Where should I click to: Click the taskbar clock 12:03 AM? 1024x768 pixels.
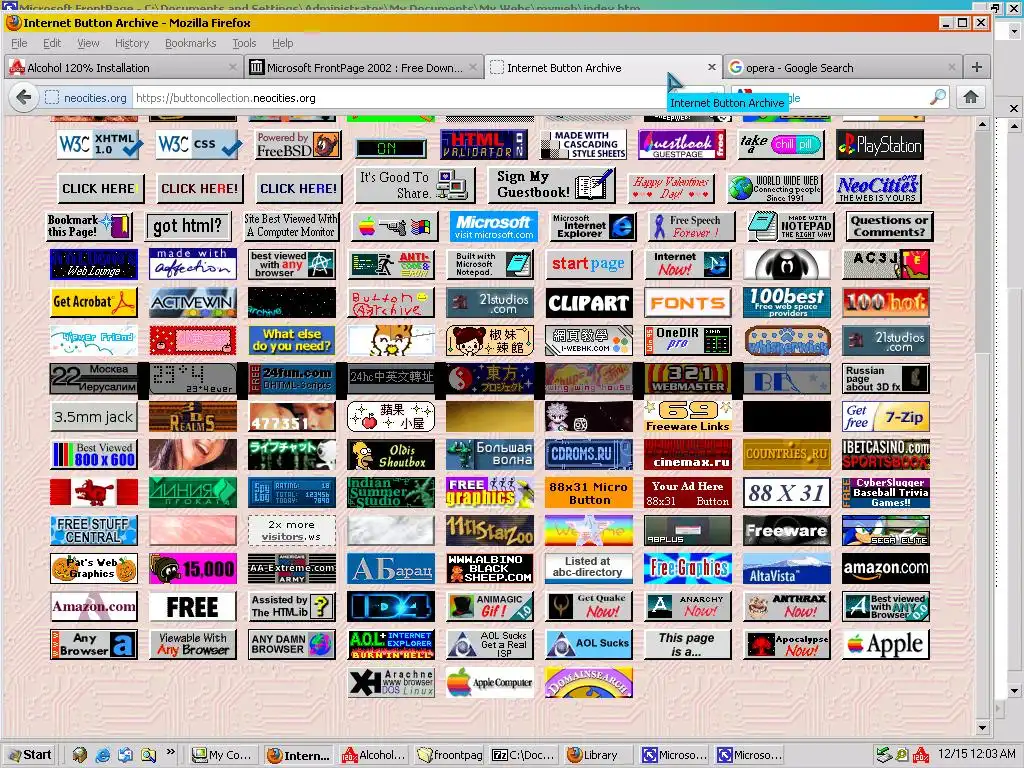[x=977, y=754]
